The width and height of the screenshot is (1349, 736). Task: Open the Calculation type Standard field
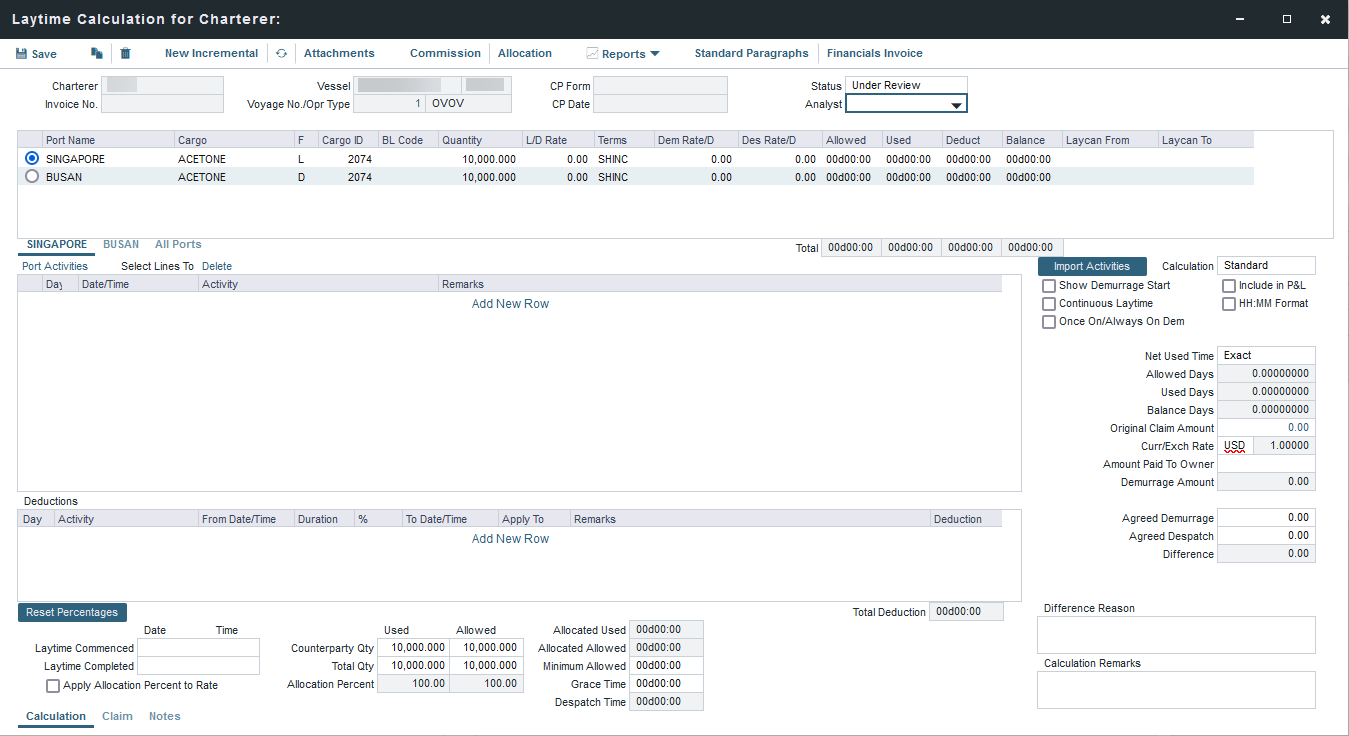[1267, 266]
